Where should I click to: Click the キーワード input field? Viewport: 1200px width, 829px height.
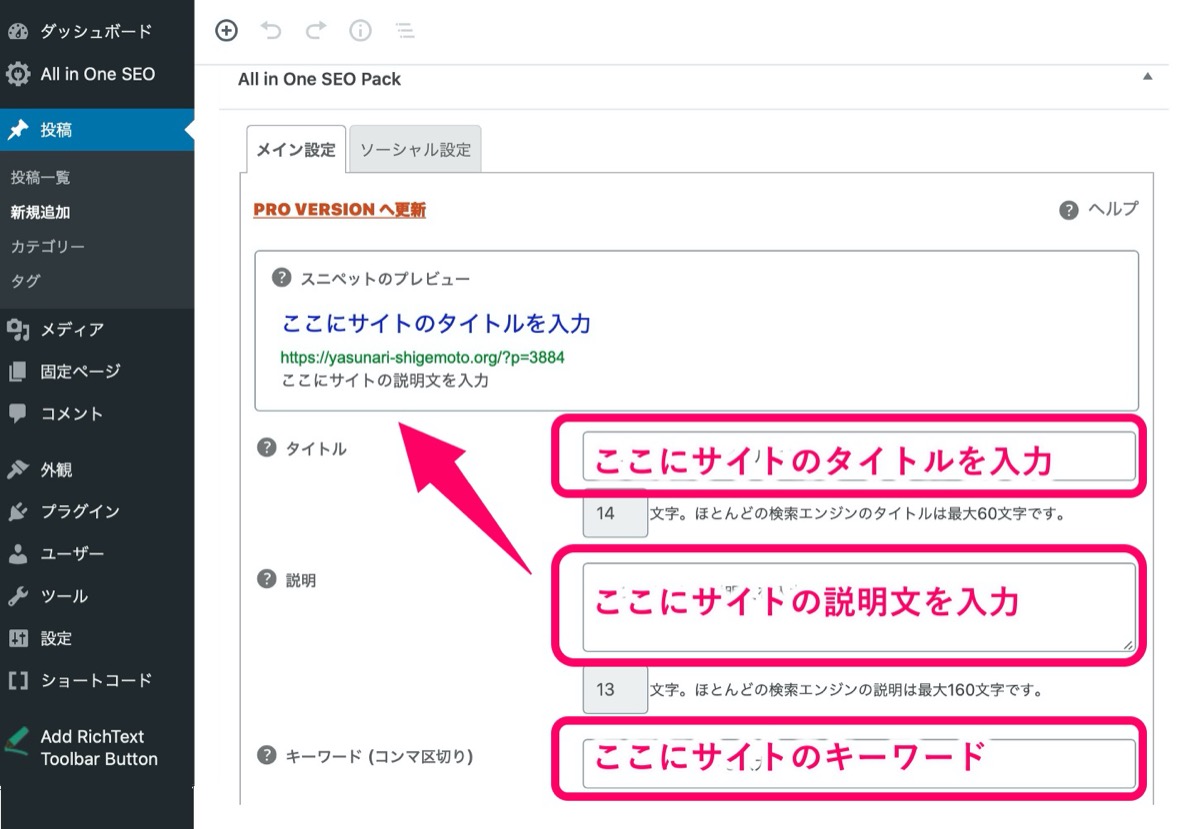859,764
